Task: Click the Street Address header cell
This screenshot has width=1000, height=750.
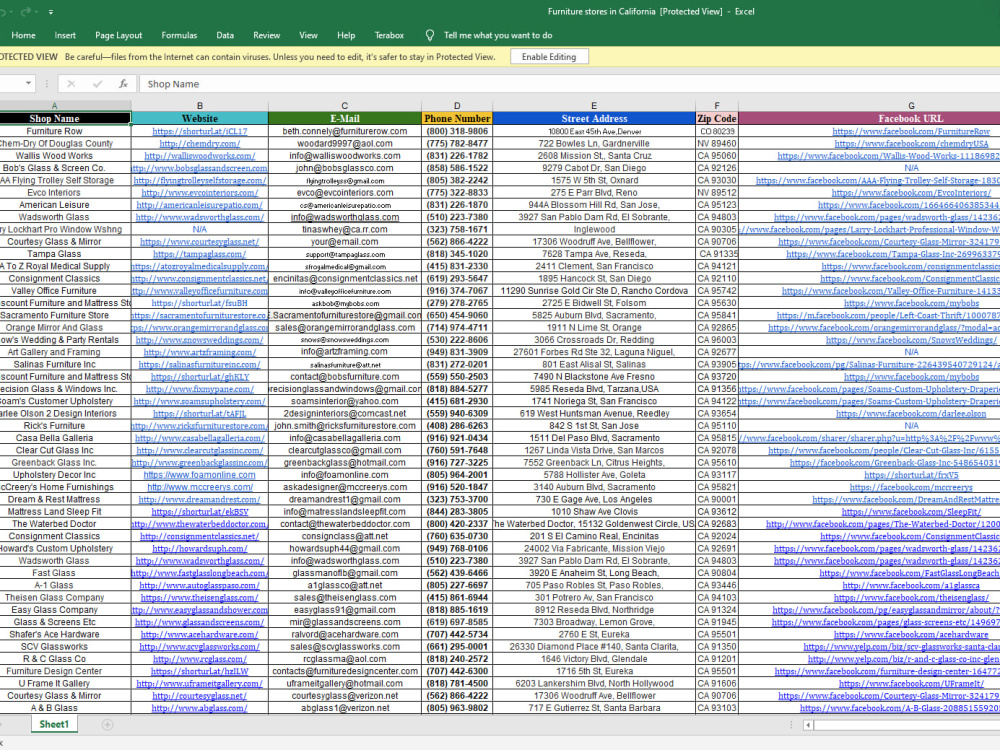Action: (594, 118)
